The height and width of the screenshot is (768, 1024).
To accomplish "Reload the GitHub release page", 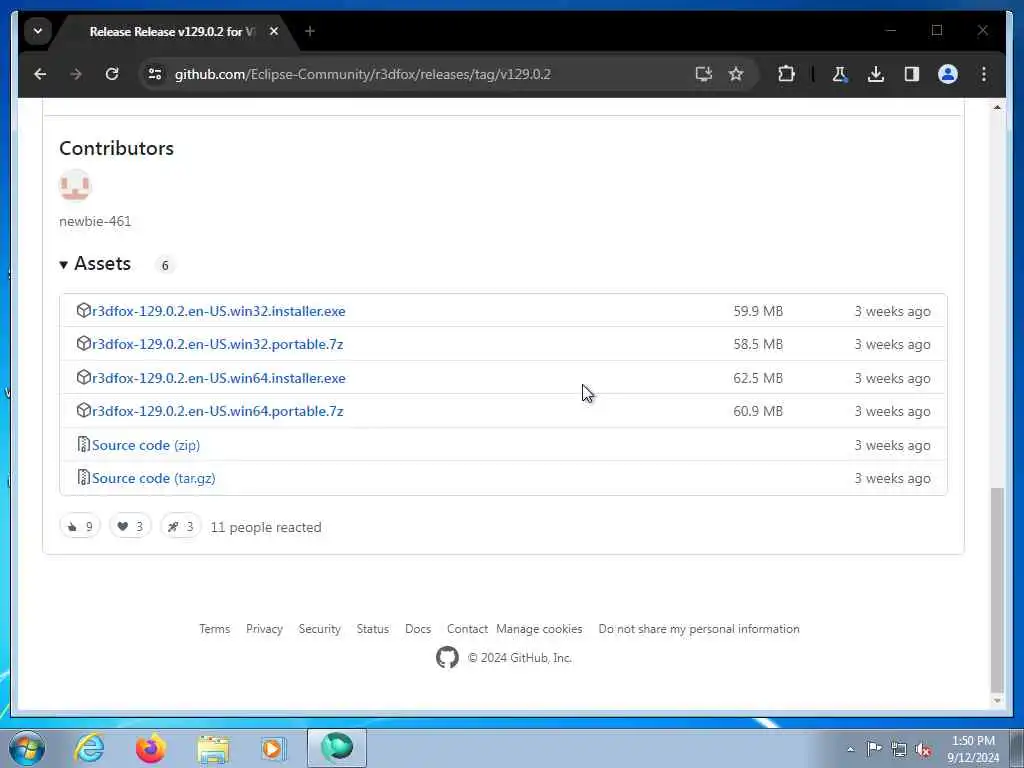I will tap(112, 74).
